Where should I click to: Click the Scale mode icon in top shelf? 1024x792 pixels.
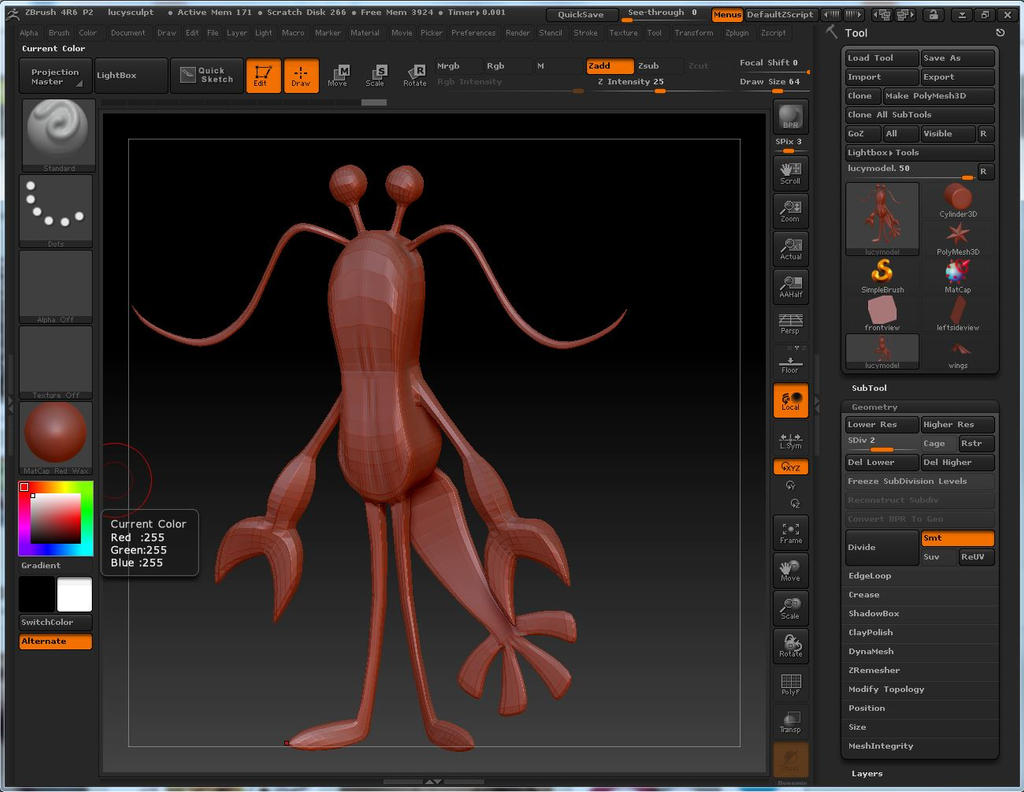(376, 75)
